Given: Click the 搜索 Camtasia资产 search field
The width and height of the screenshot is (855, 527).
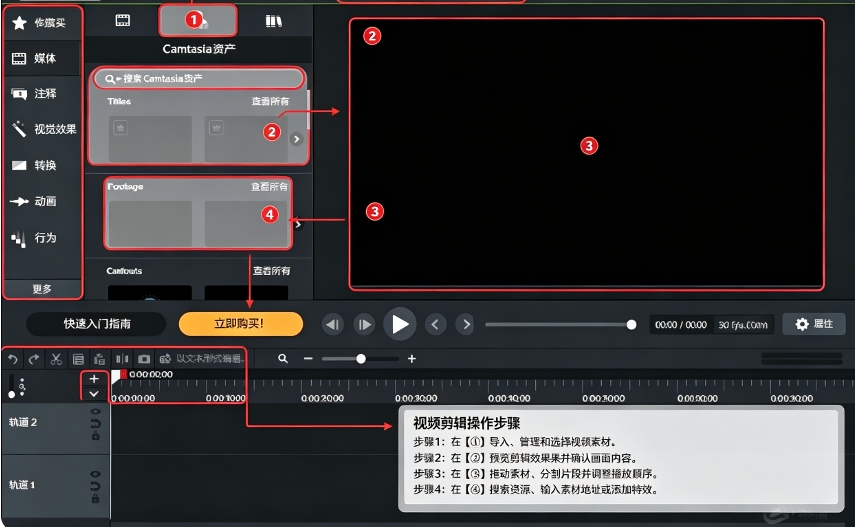Looking at the screenshot, I should tap(198, 79).
